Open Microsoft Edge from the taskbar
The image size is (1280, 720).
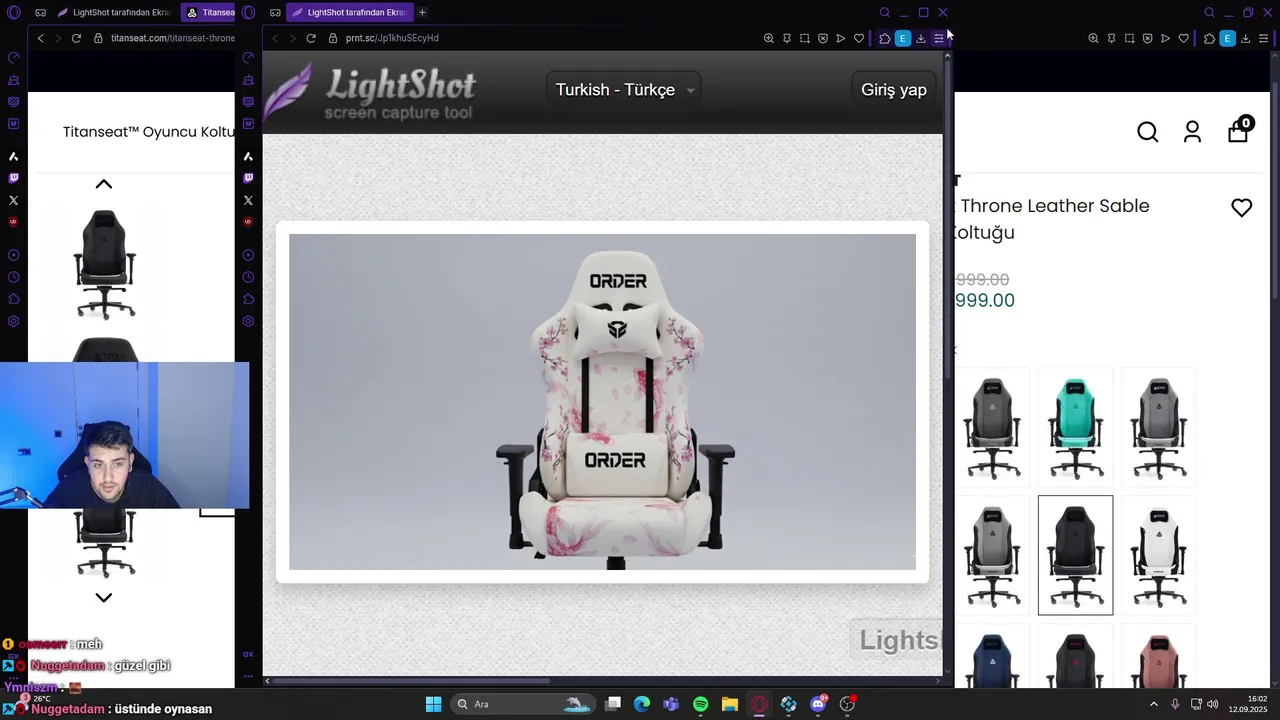[x=642, y=704]
